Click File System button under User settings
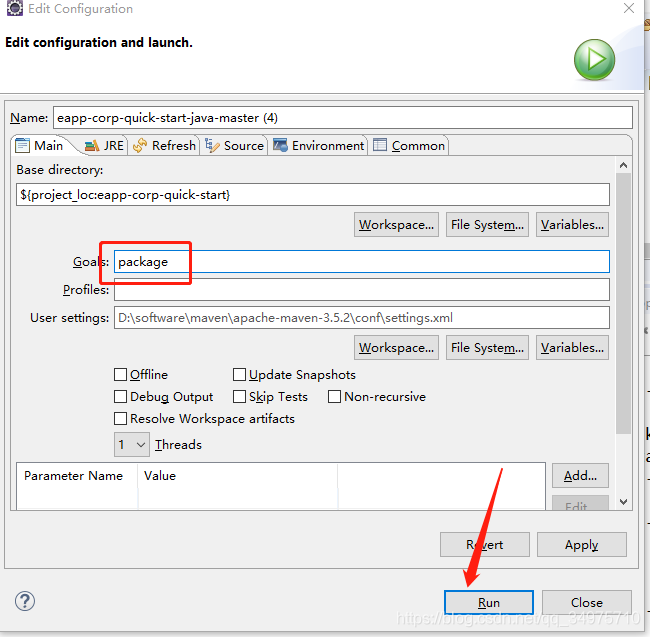 point(487,347)
